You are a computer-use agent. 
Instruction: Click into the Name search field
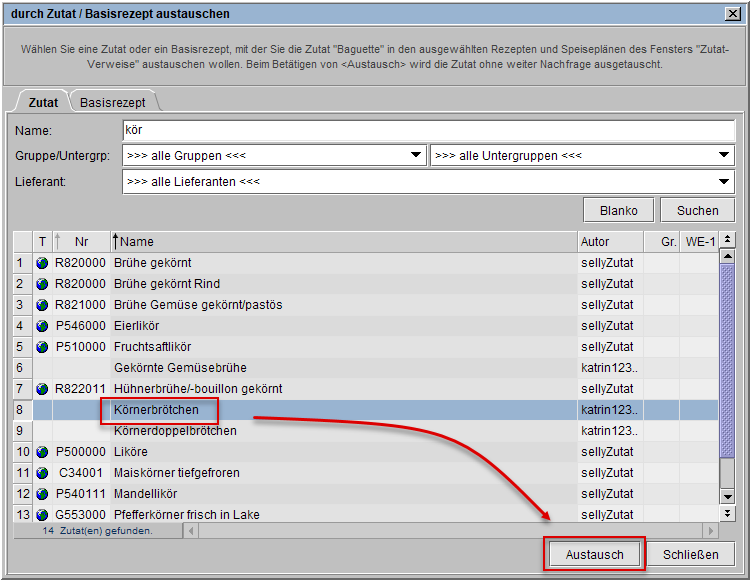click(429, 130)
